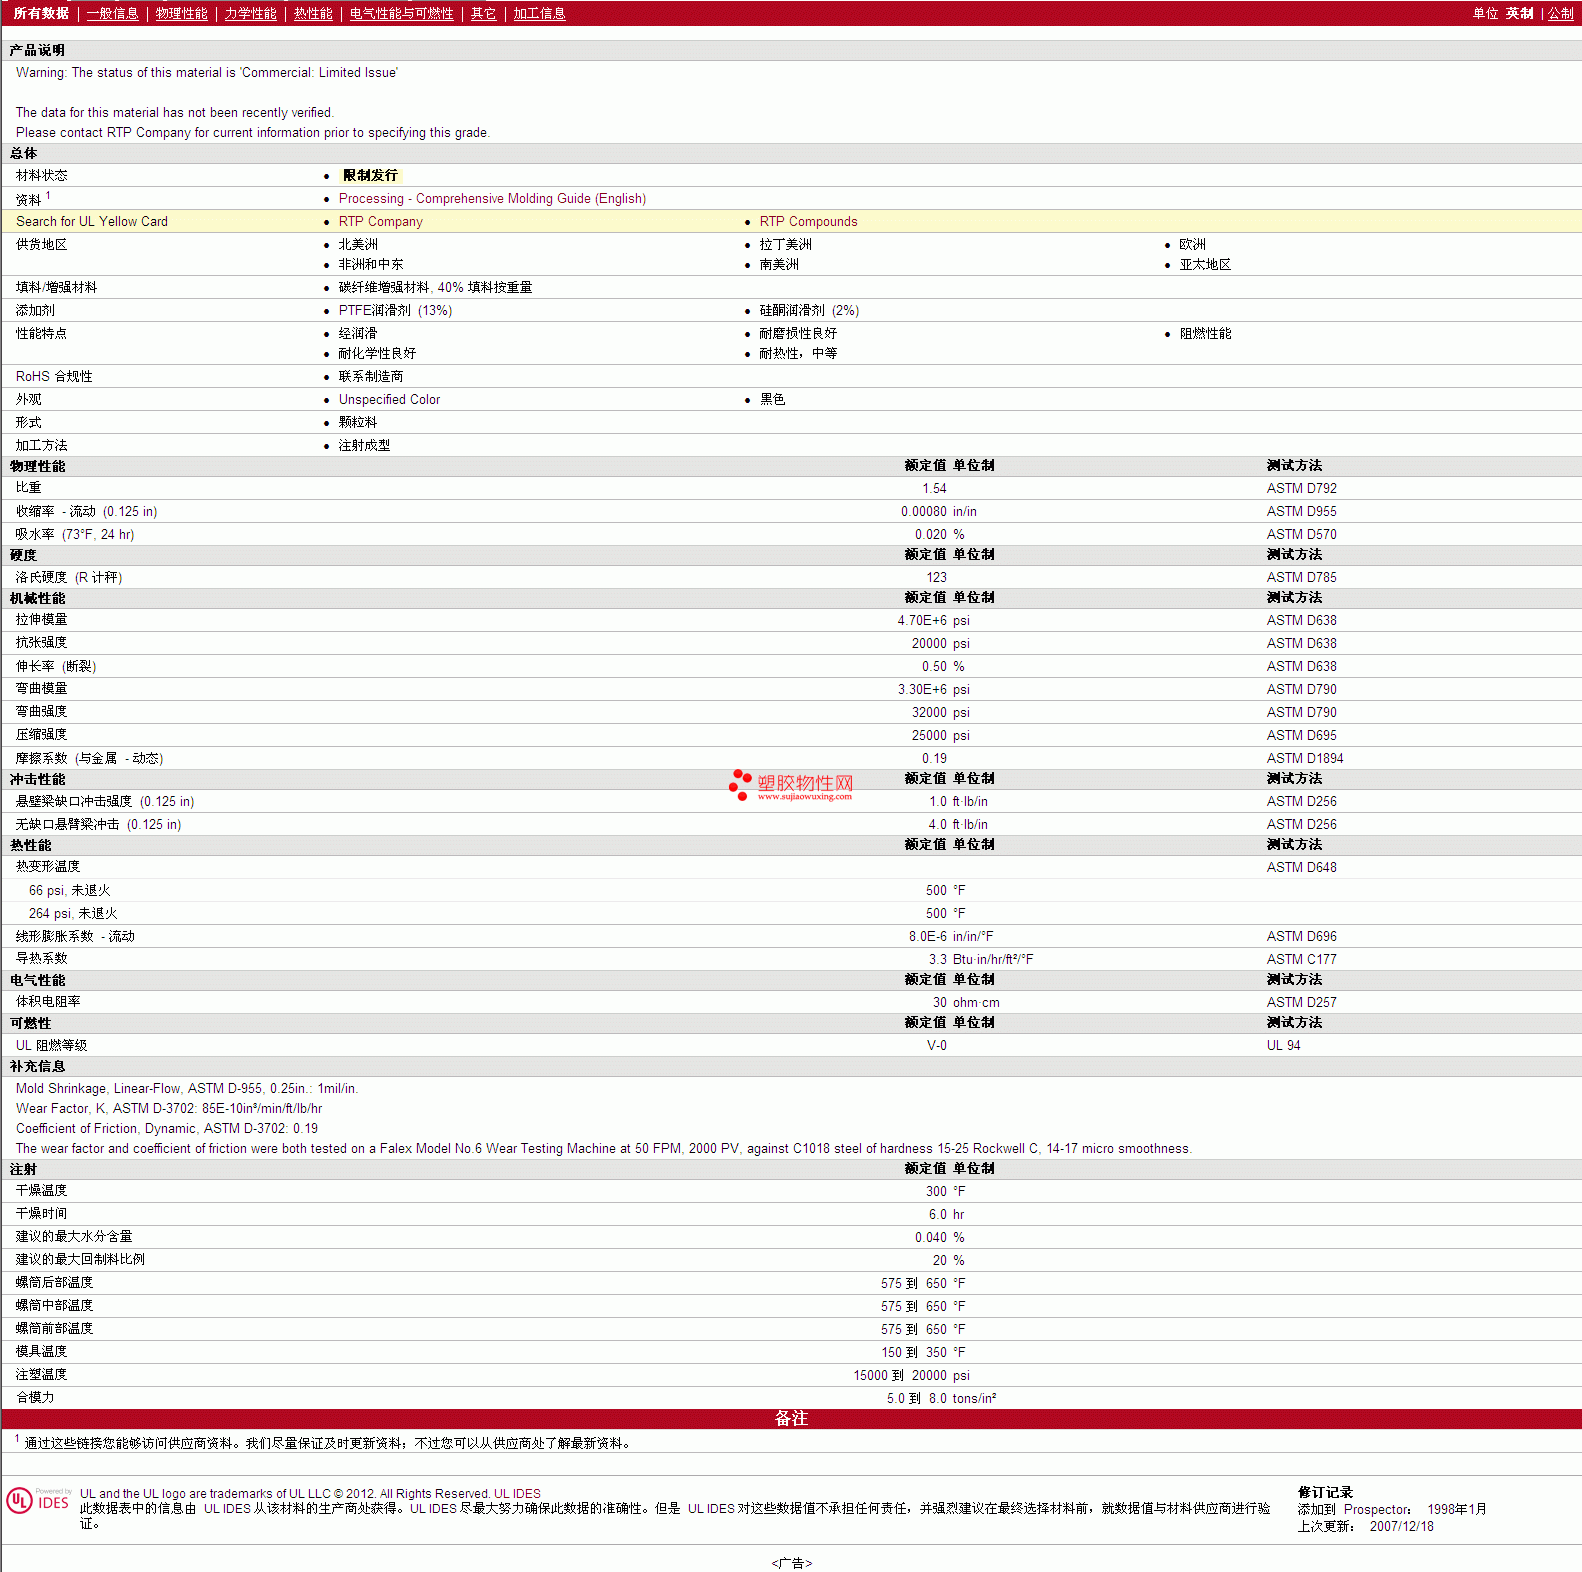Select the 热性能 tab
This screenshot has width=1582, height=1572.
pos(313,14)
